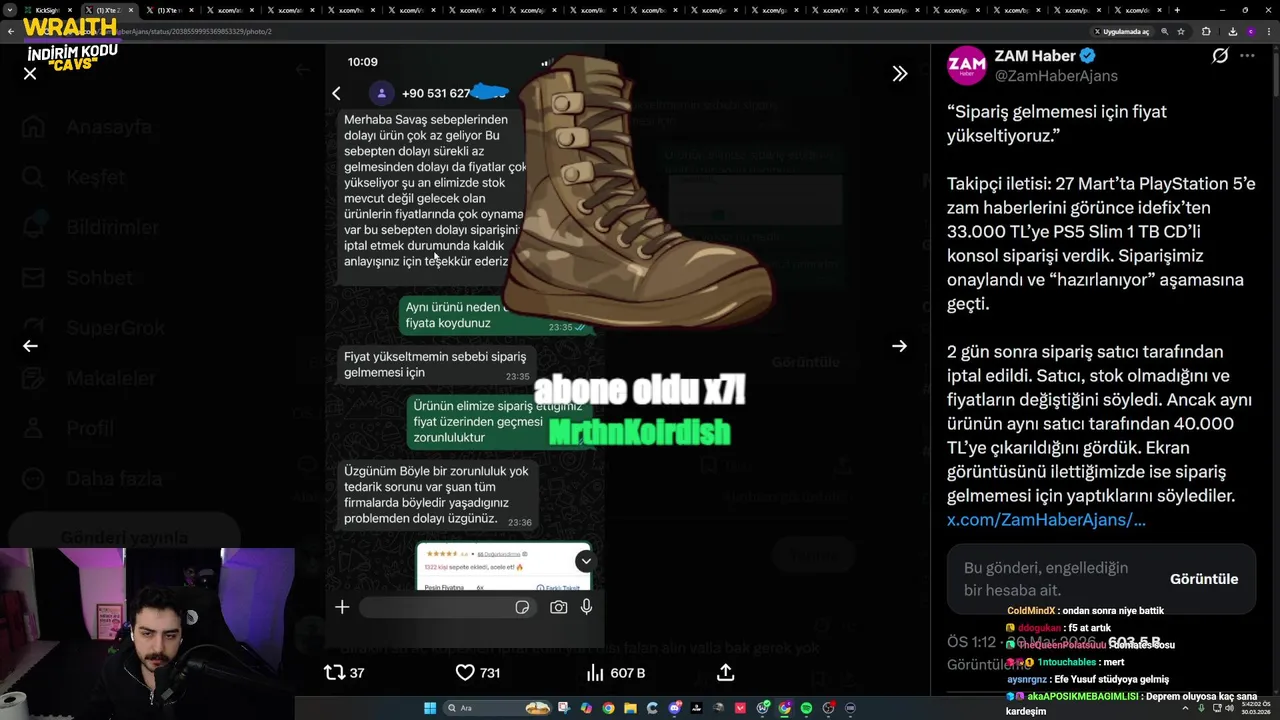Open Copilot from the taskbar

[587, 708]
